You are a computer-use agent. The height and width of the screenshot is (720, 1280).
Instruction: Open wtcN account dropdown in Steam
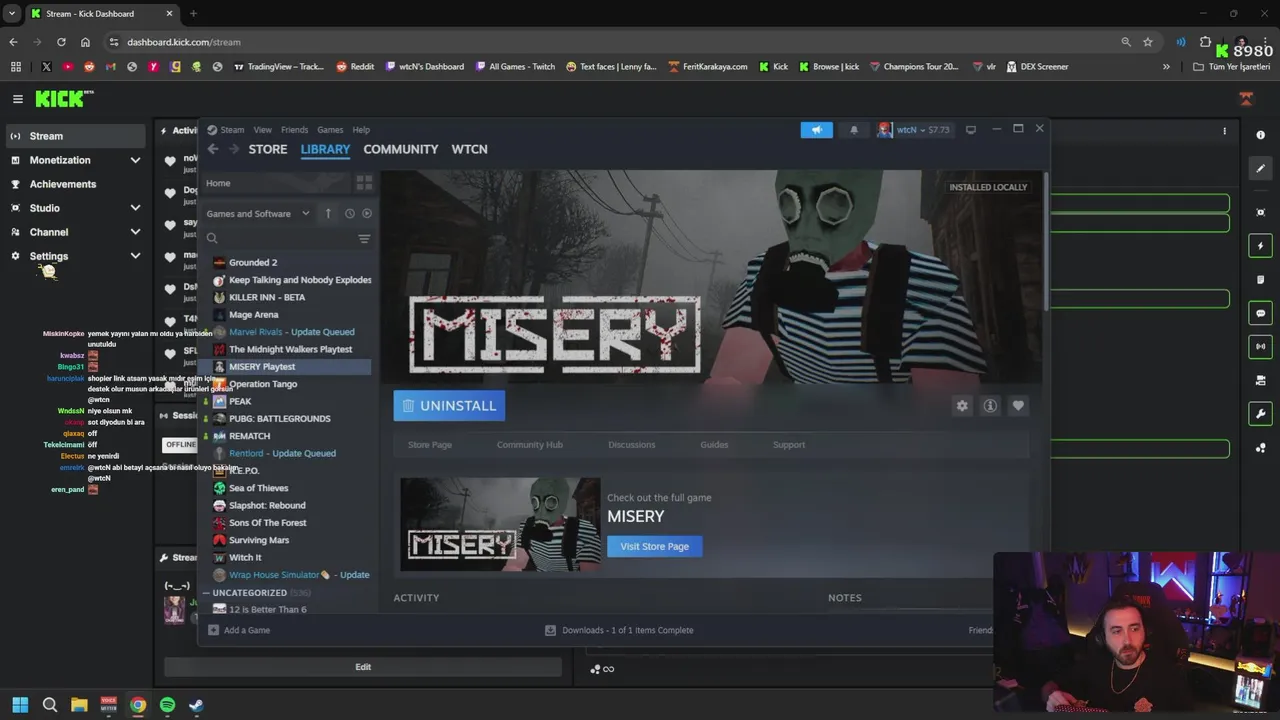pos(913,130)
